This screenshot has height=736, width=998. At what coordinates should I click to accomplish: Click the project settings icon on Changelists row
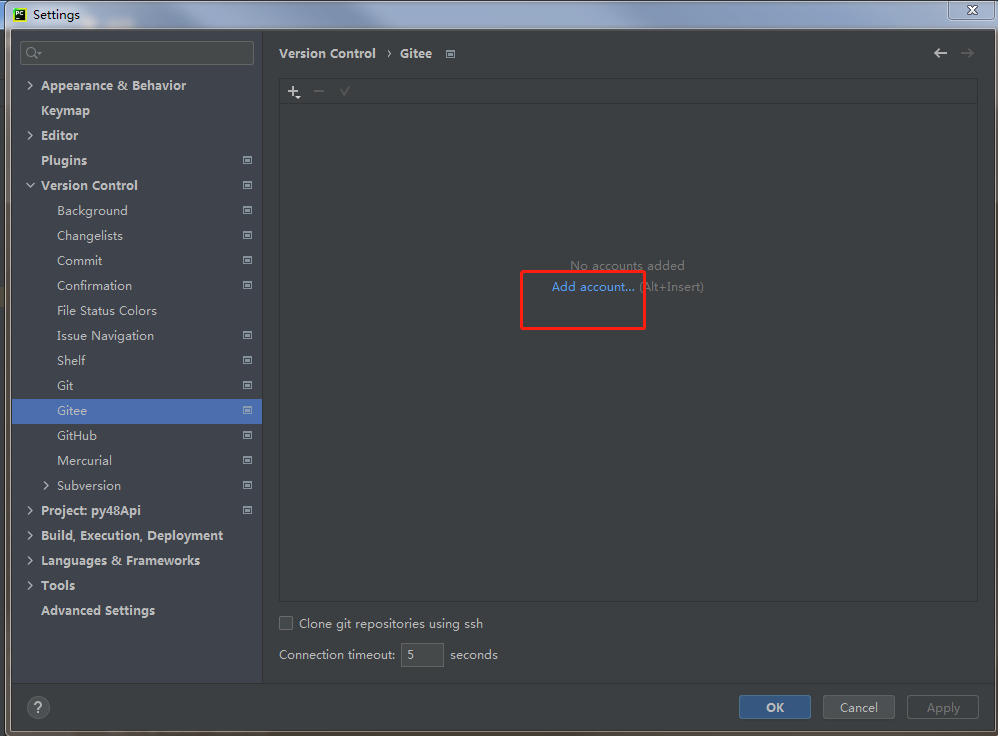248,236
